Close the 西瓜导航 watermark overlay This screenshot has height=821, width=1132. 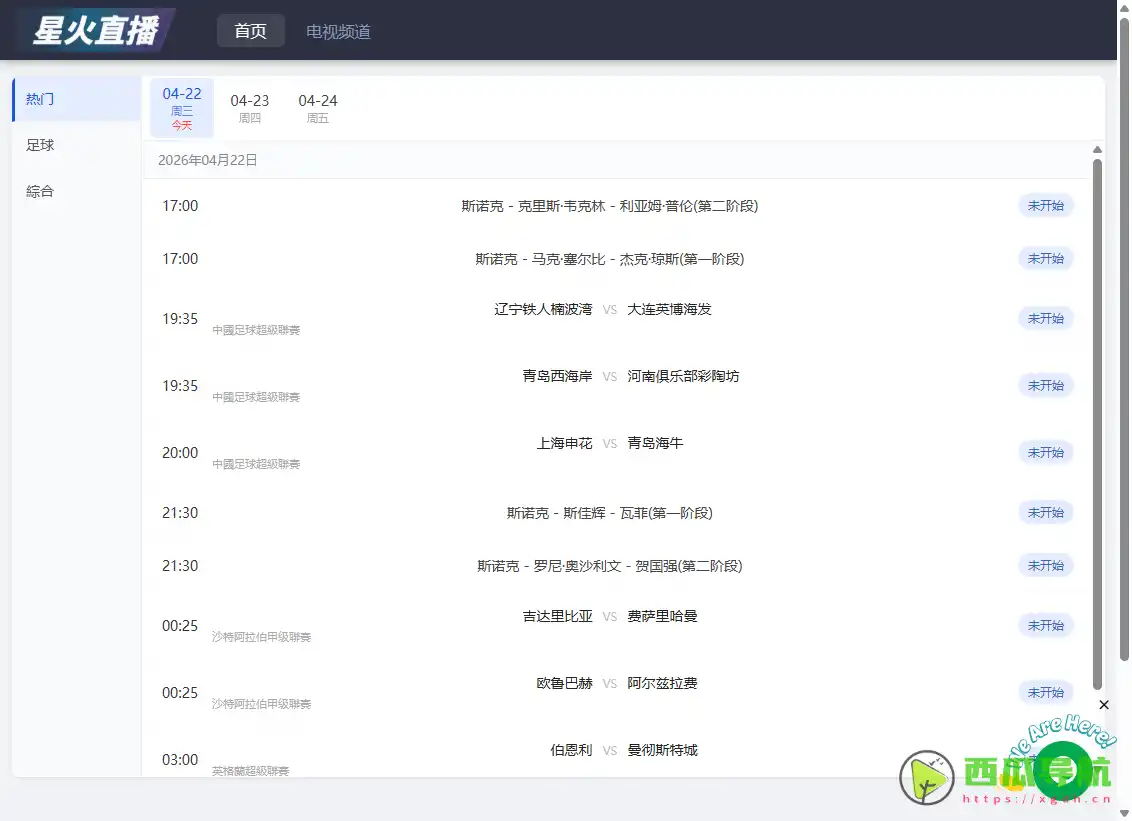click(x=1104, y=705)
